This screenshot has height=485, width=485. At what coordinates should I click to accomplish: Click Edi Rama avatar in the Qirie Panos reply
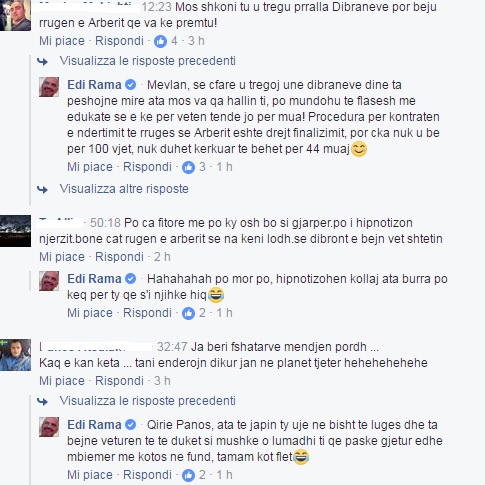coord(49,427)
